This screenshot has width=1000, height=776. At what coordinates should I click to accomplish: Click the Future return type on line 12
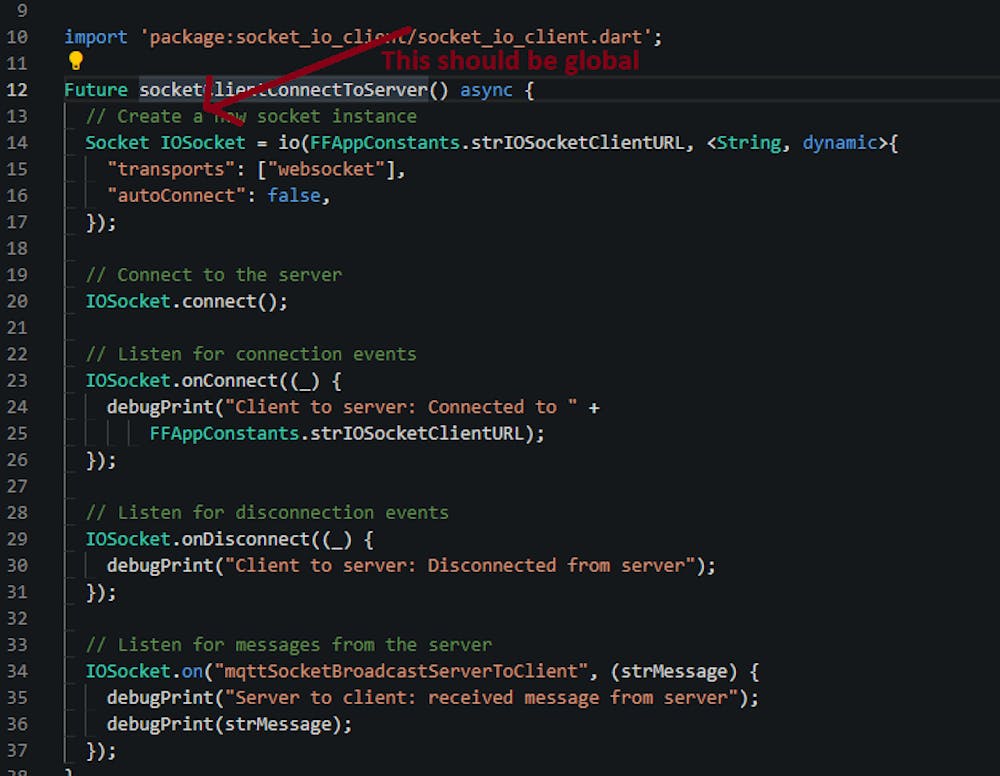[96, 90]
